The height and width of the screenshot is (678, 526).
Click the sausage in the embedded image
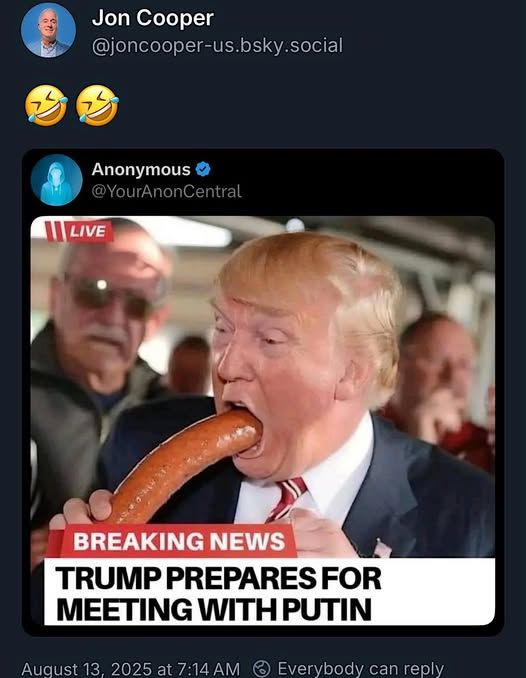pos(182,465)
